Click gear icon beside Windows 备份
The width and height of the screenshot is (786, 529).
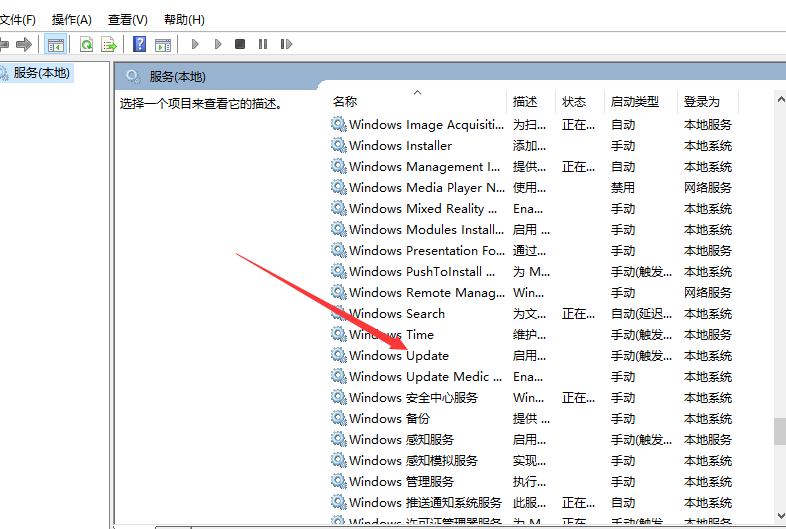click(x=339, y=418)
